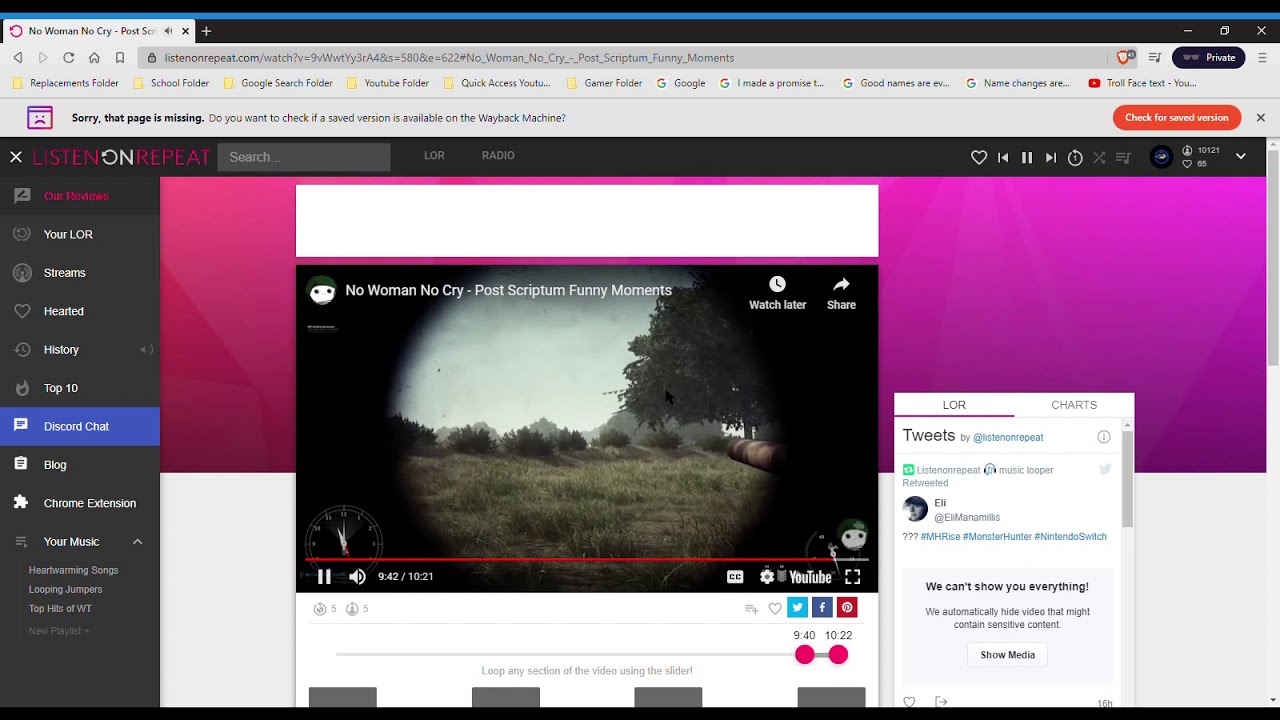Open the LOR menu in the header

(x=434, y=155)
